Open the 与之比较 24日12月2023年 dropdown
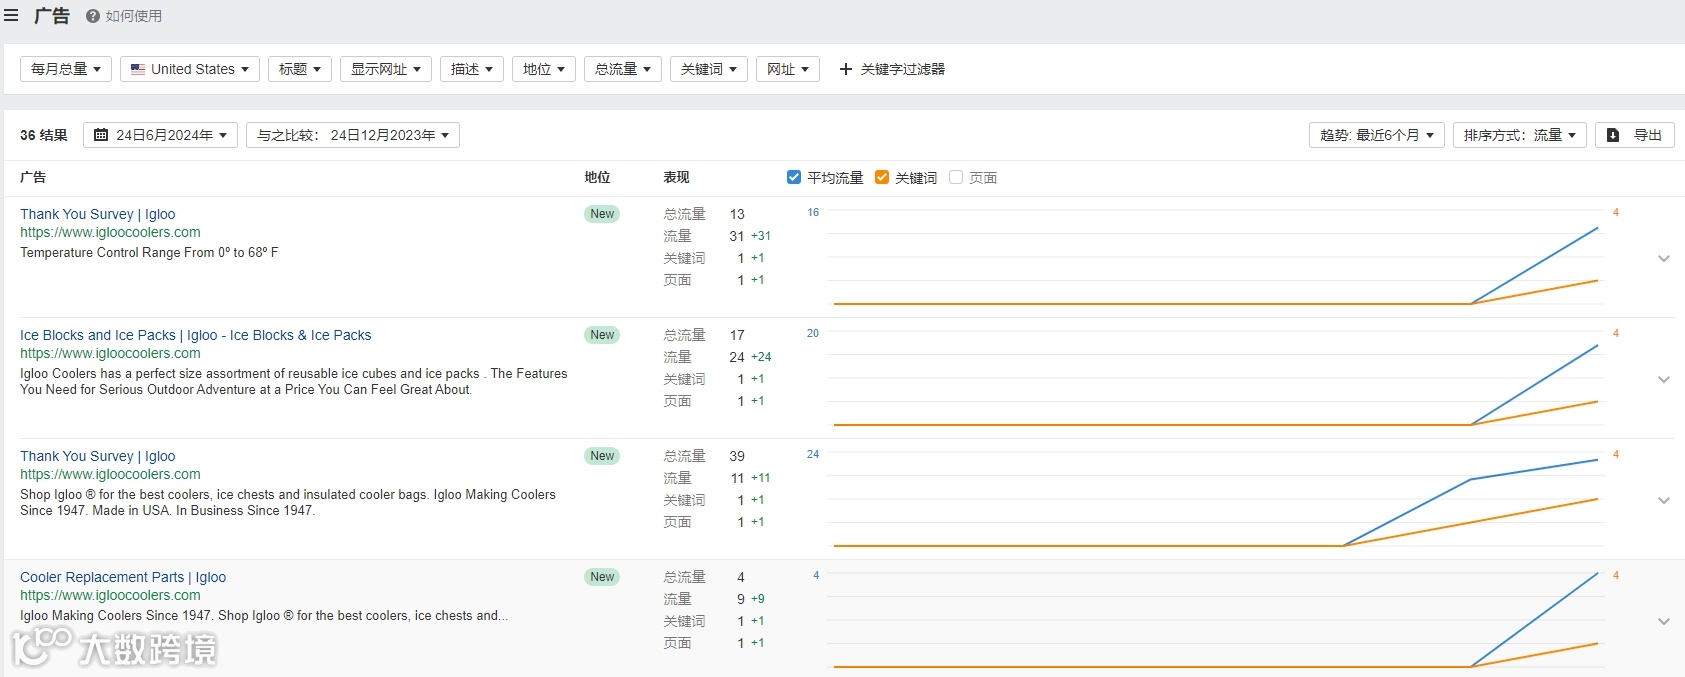Screen dimensions: 1685x677 (353, 135)
